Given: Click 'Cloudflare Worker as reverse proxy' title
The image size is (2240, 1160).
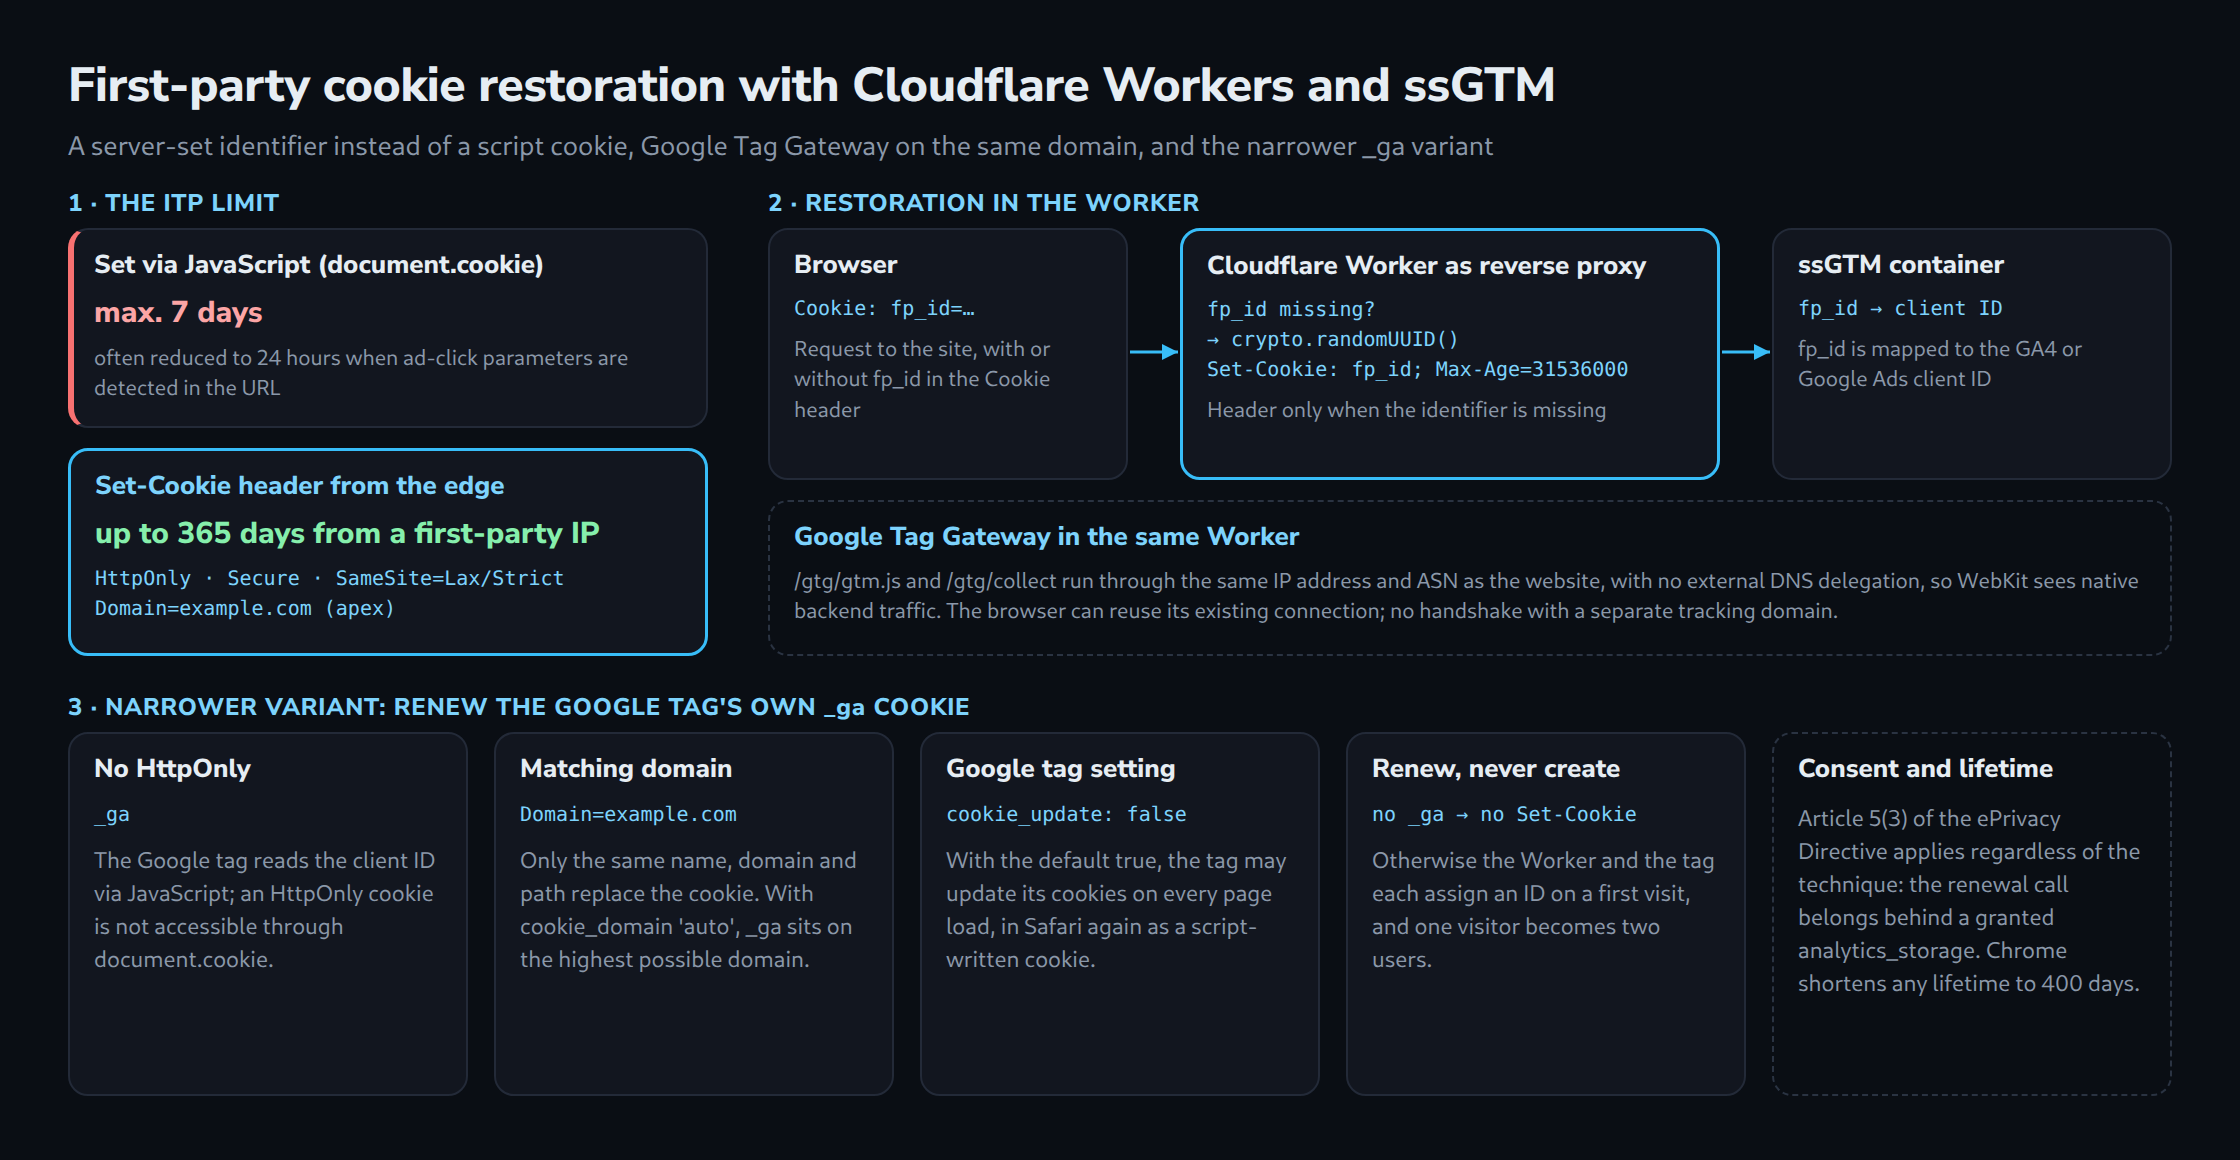Looking at the screenshot, I should (x=1426, y=265).
